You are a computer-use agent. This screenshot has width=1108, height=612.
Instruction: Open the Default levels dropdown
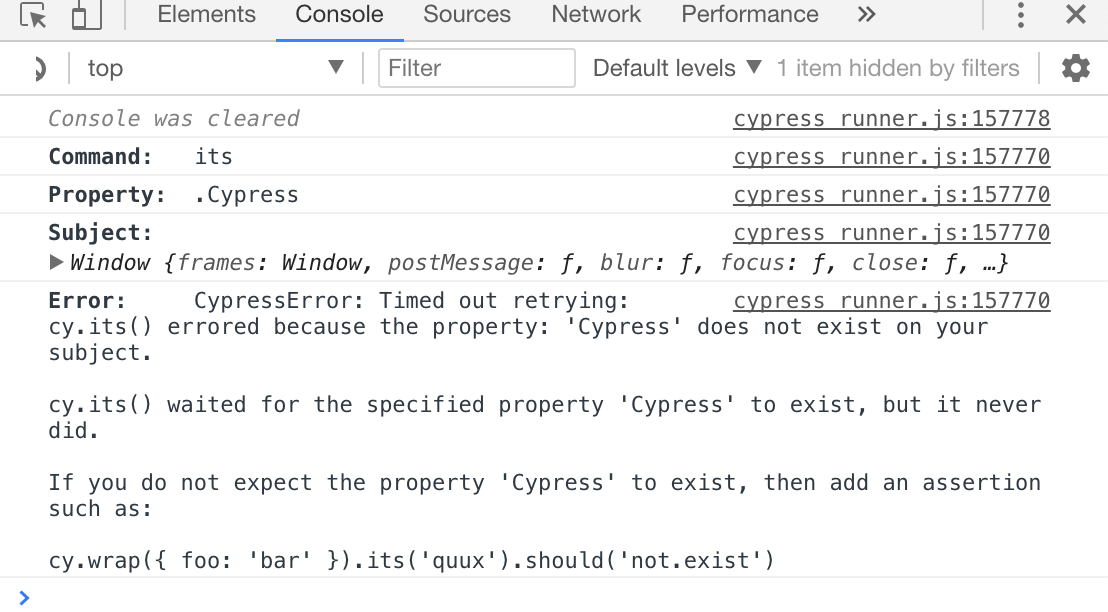click(x=677, y=68)
